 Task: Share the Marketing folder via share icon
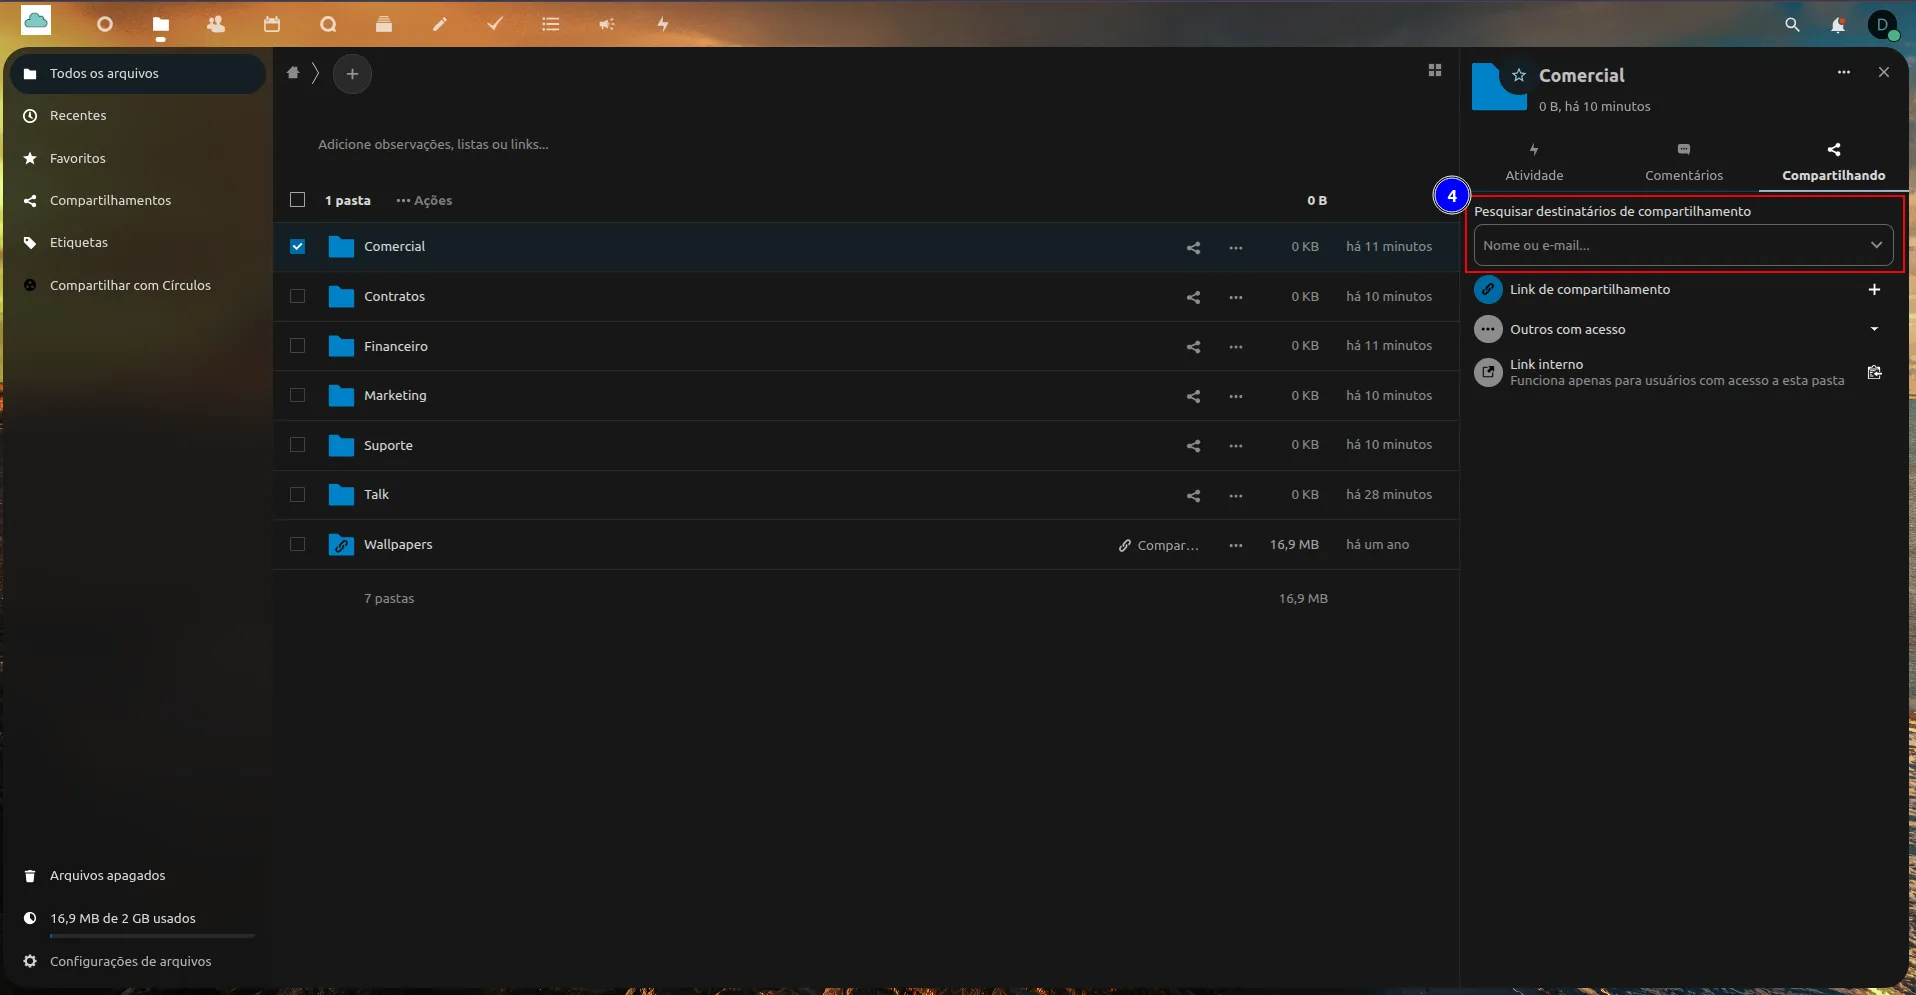pos(1193,396)
